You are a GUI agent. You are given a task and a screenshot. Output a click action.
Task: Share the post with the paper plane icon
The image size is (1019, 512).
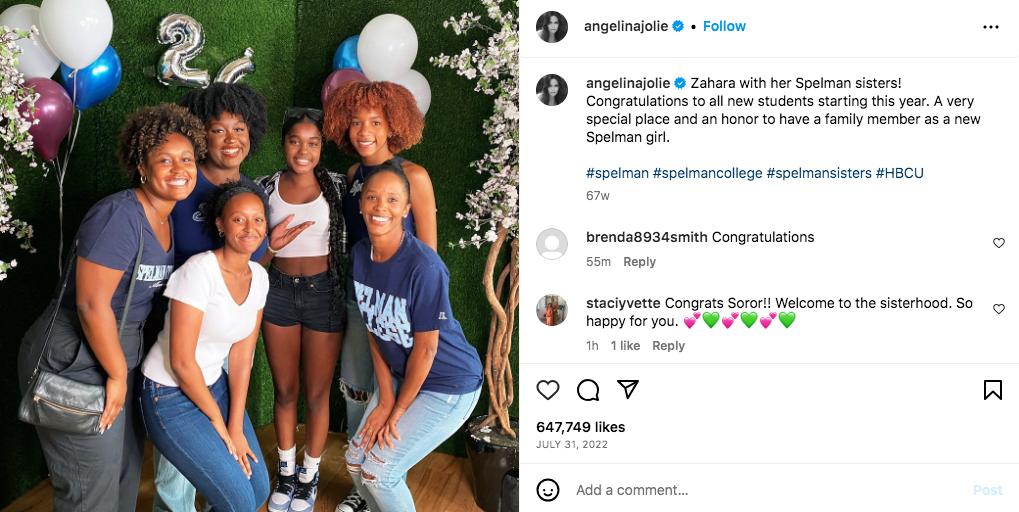tap(627, 390)
